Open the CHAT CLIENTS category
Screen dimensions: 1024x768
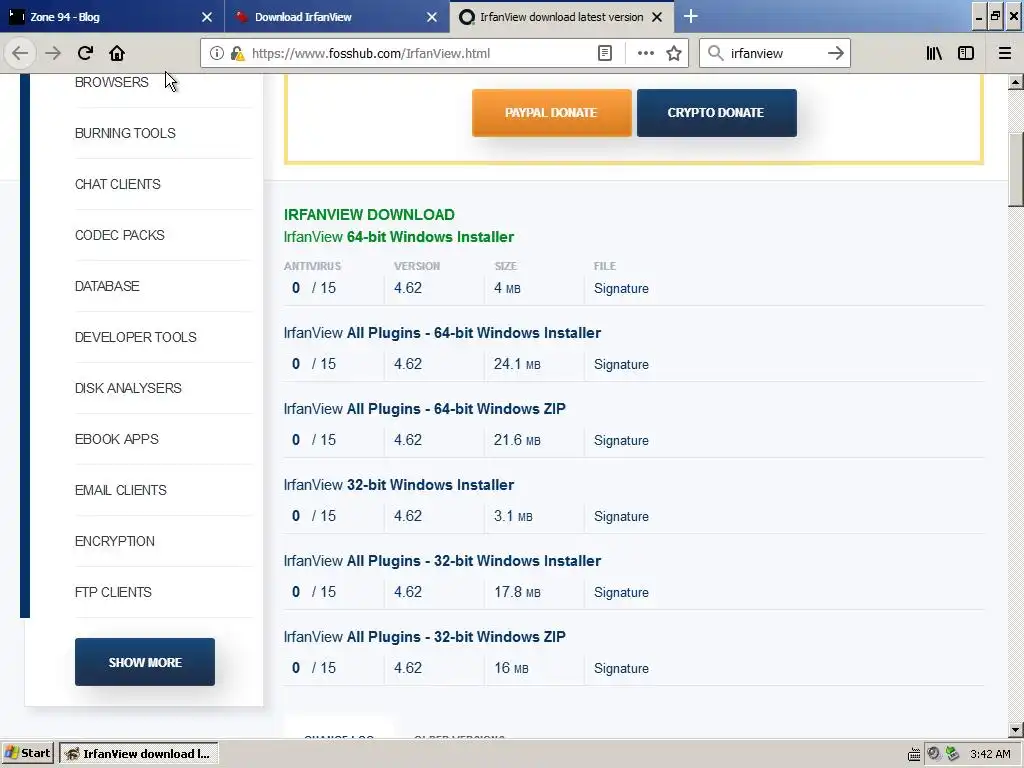[x=118, y=184]
